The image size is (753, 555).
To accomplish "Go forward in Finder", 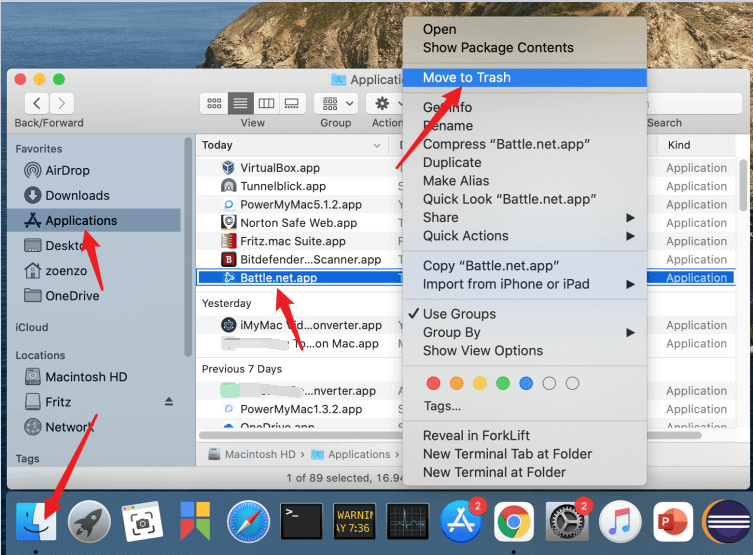I will 61,103.
